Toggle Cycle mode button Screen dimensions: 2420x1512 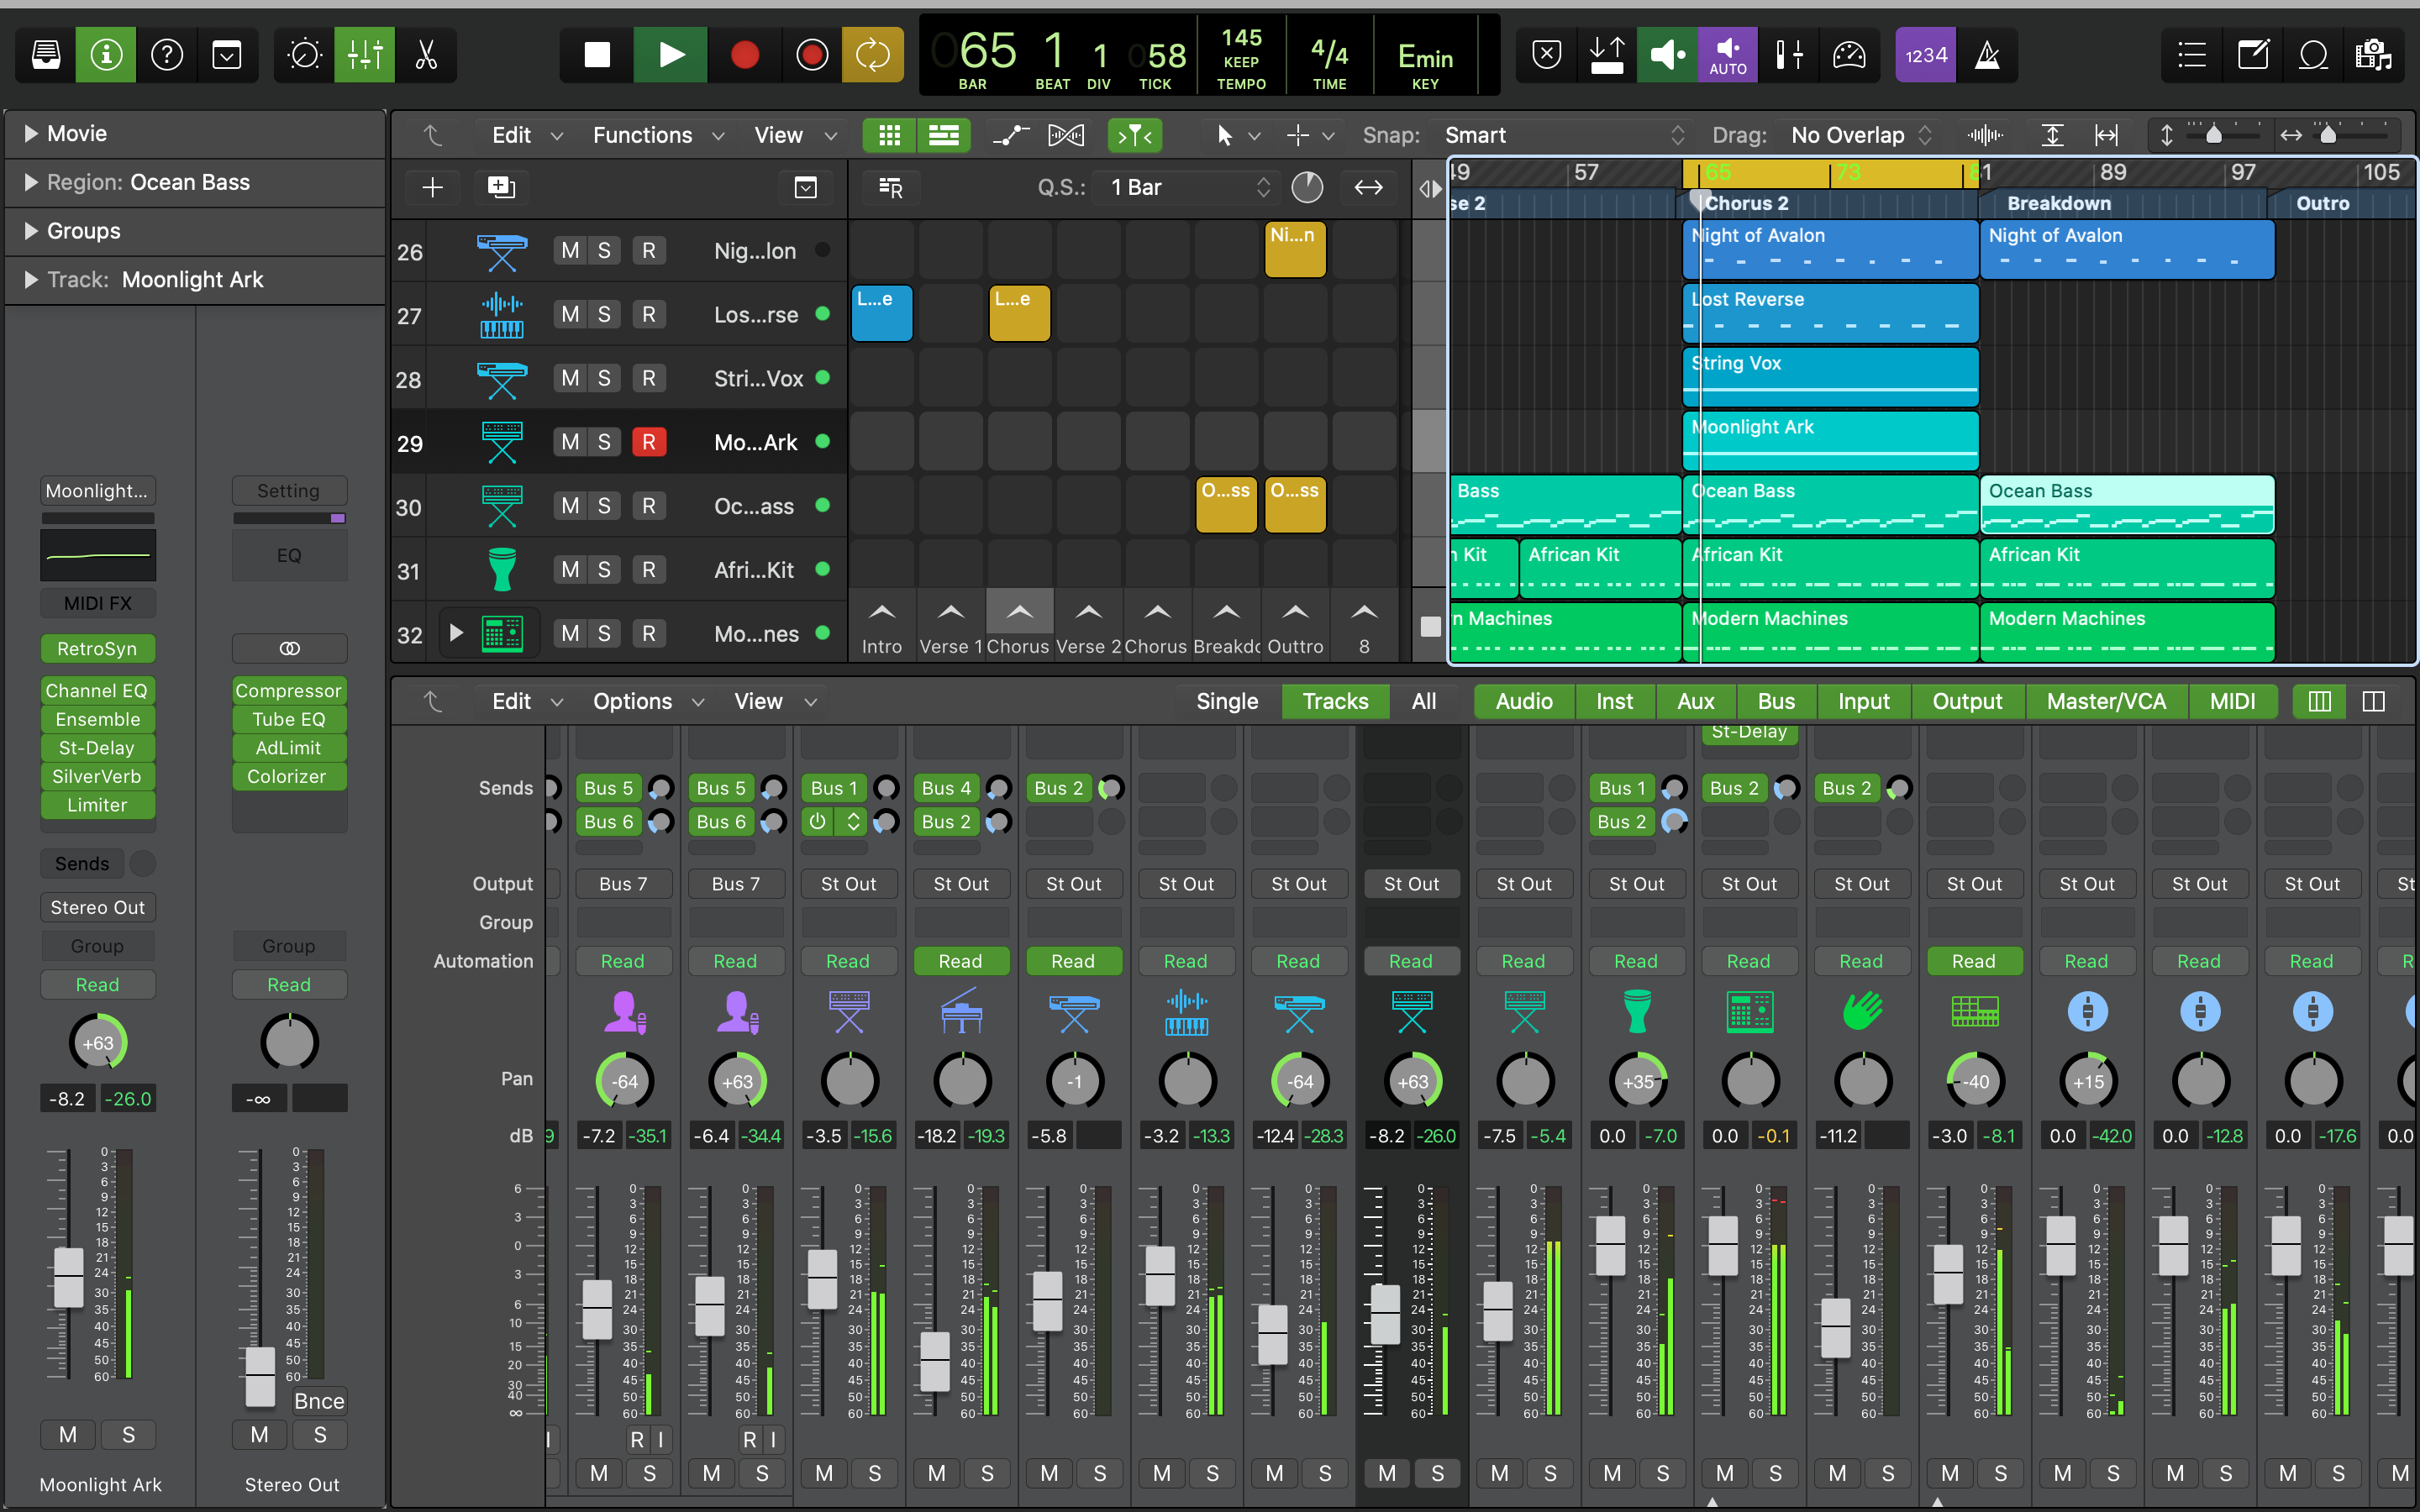point(872,55)
